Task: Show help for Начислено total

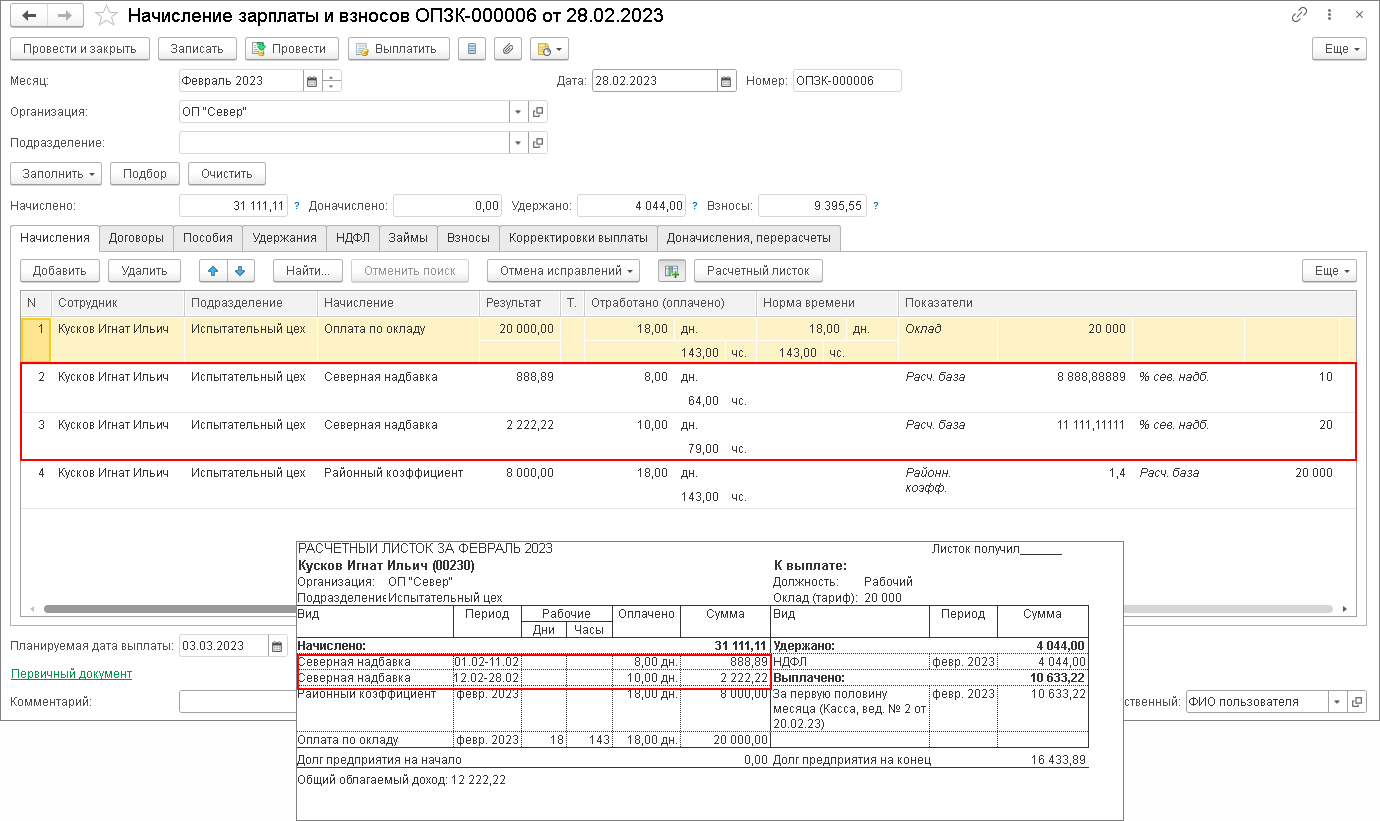Action: pos(297,206)
